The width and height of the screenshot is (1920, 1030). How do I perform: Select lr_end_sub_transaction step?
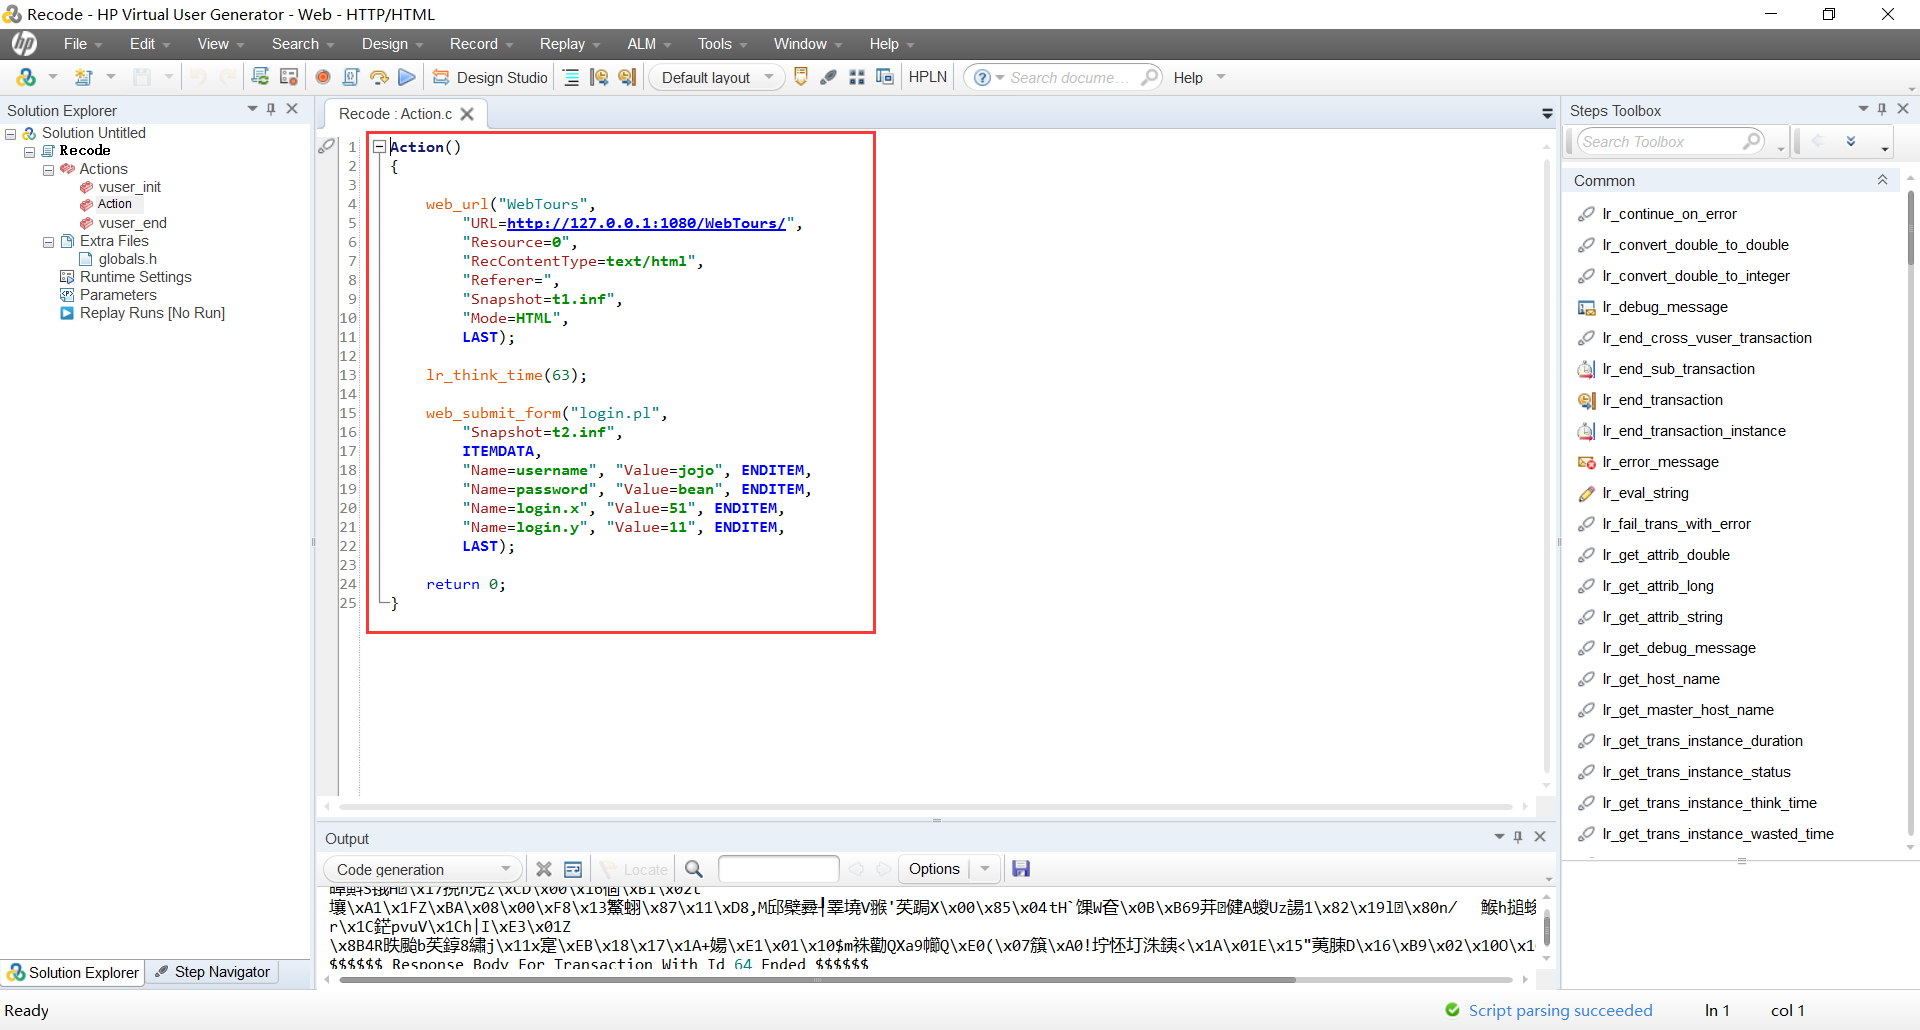tap(1678, 369)
